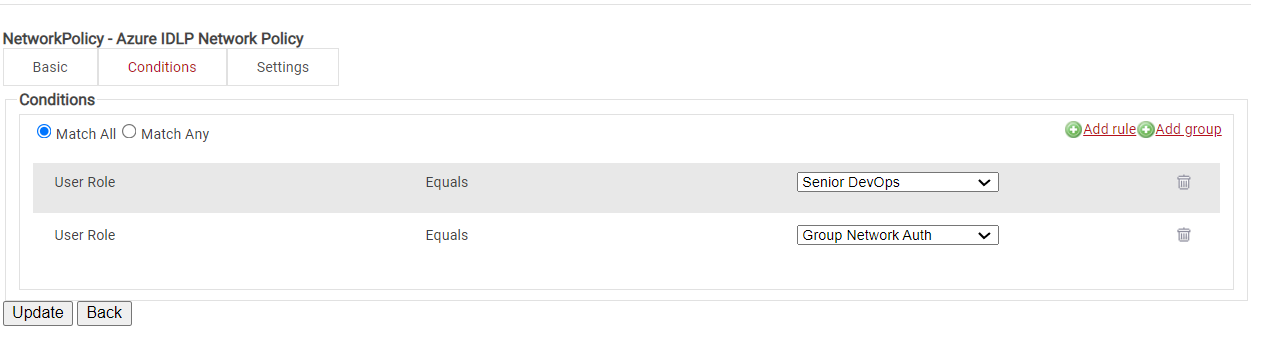Screen dimensions: 1283x364
Task: Click the green plus icon beside Add group
Action: pos(1146,130)
